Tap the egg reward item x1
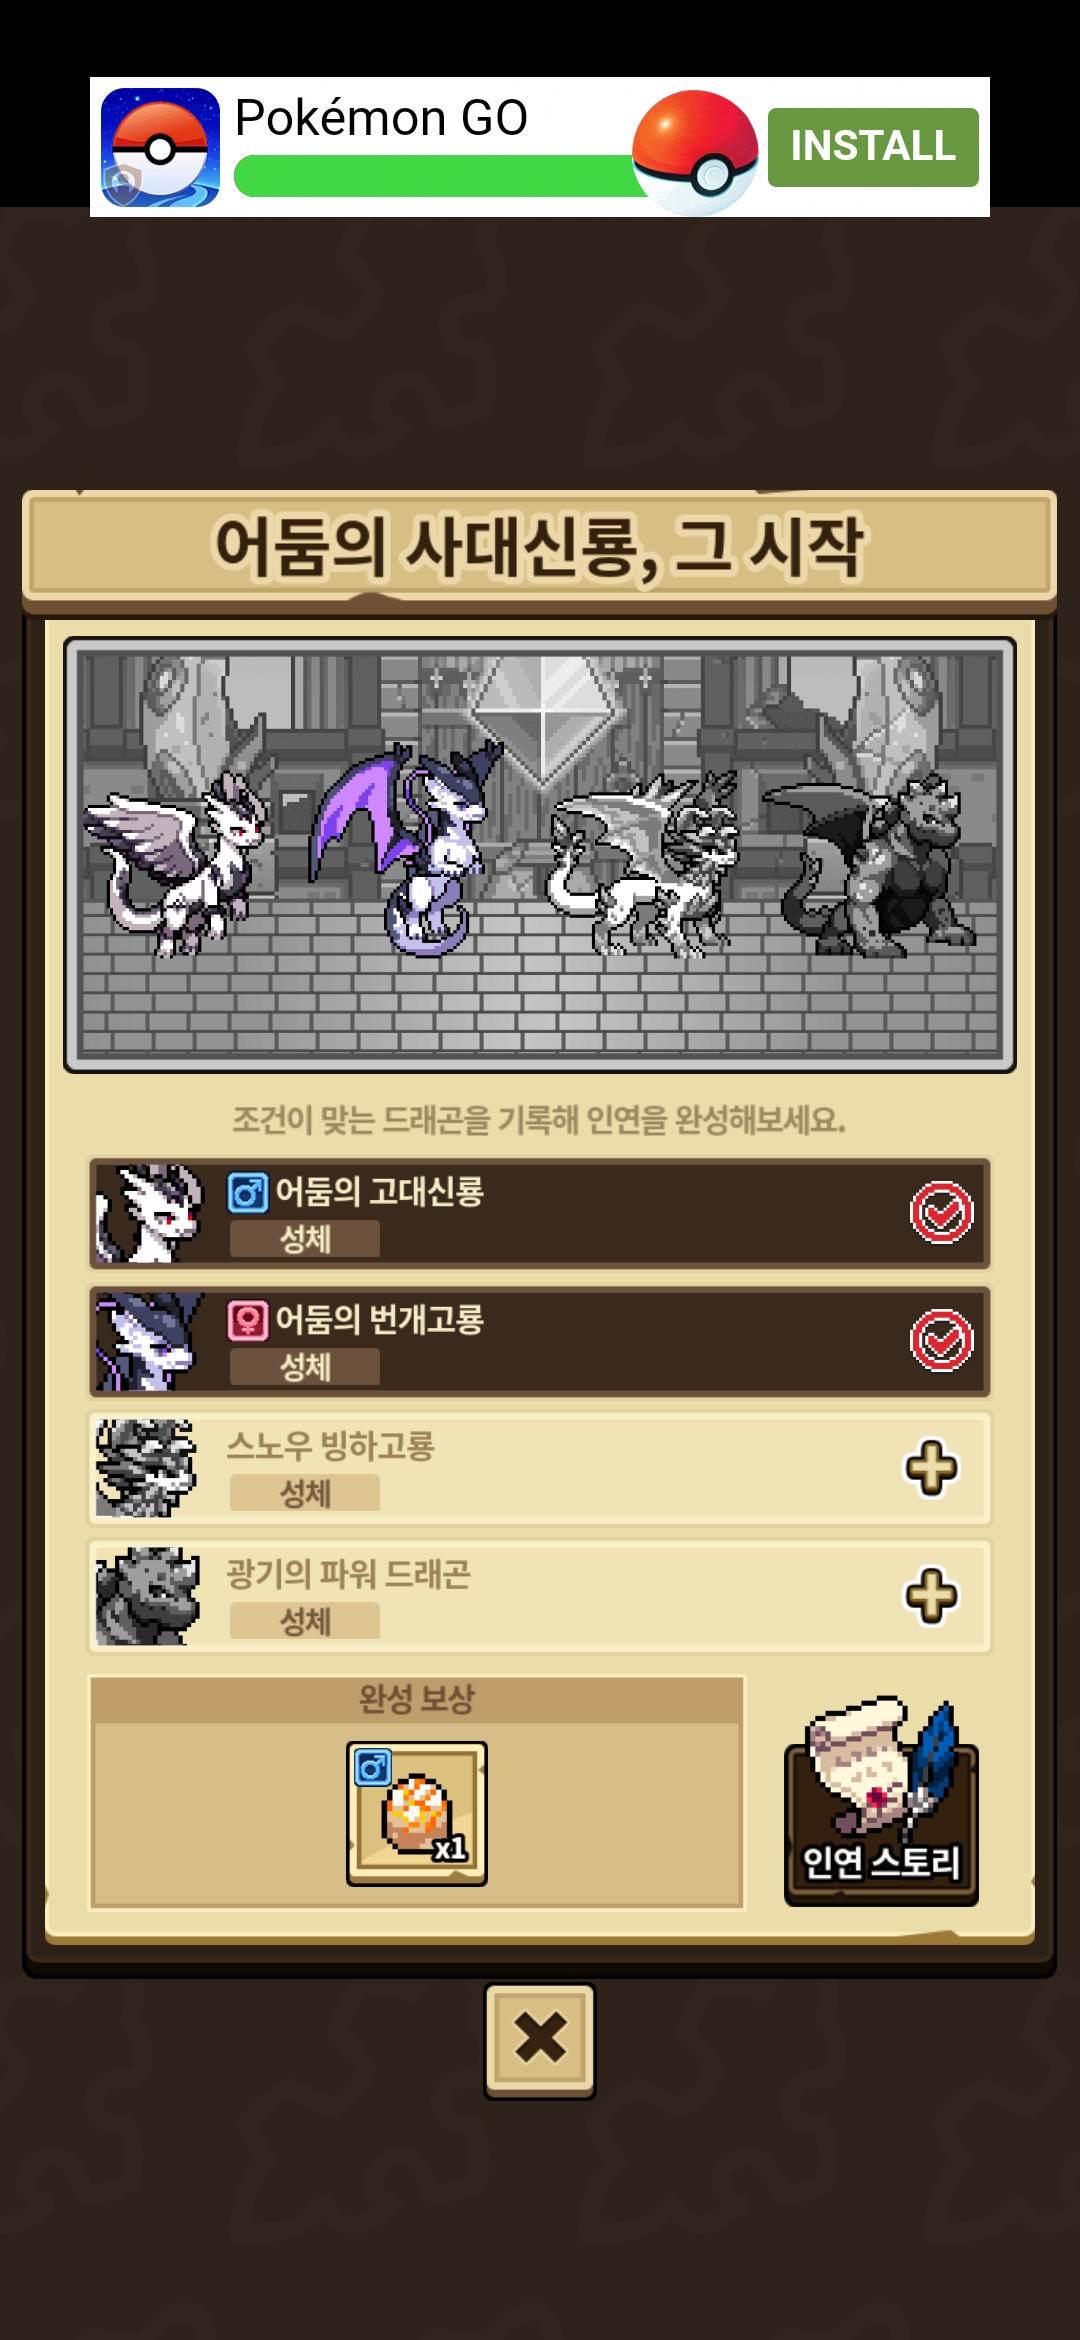1080x2340 pixels. [x=417, y=1813]
